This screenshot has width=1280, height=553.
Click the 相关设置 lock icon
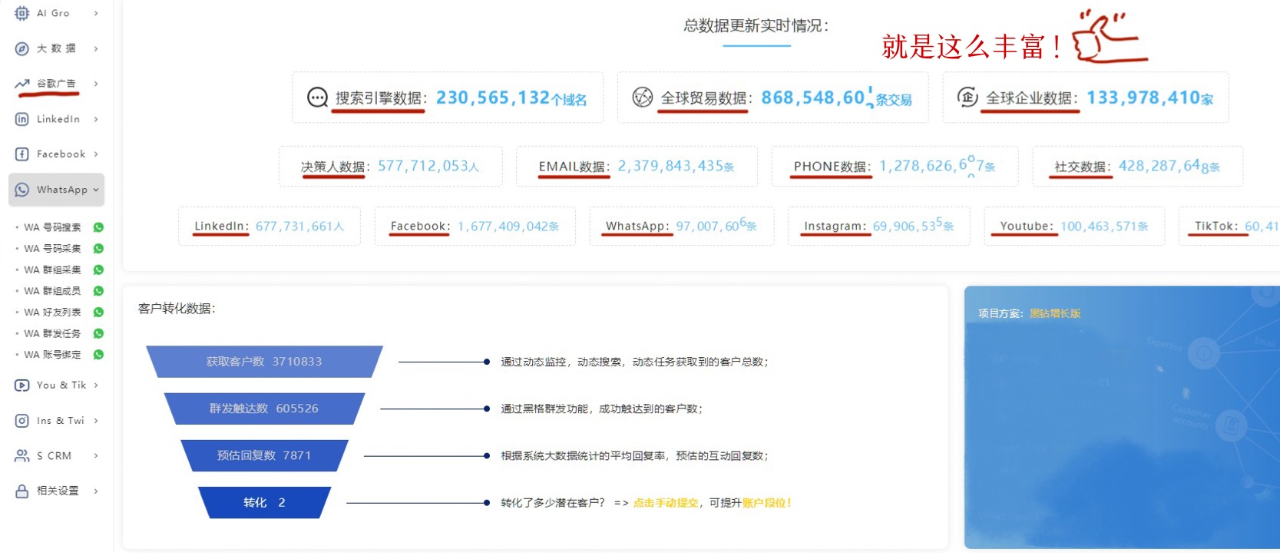[x=22, y=491]
